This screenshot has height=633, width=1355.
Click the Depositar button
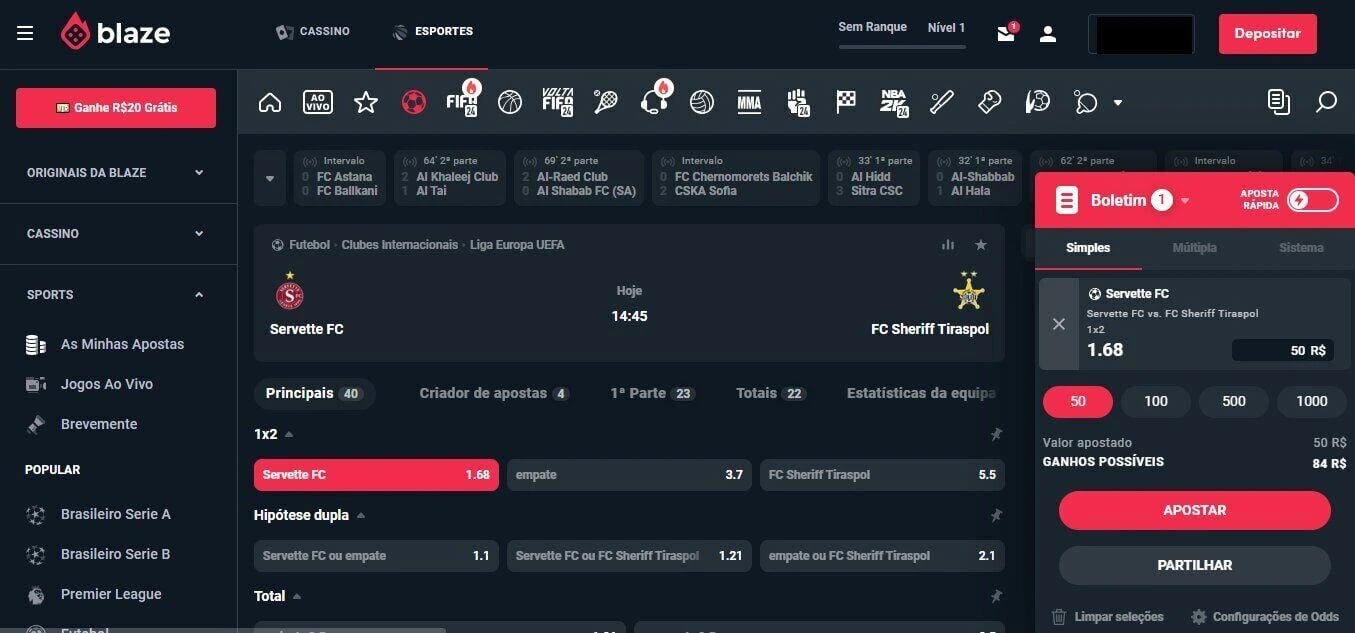(1267, 34)
